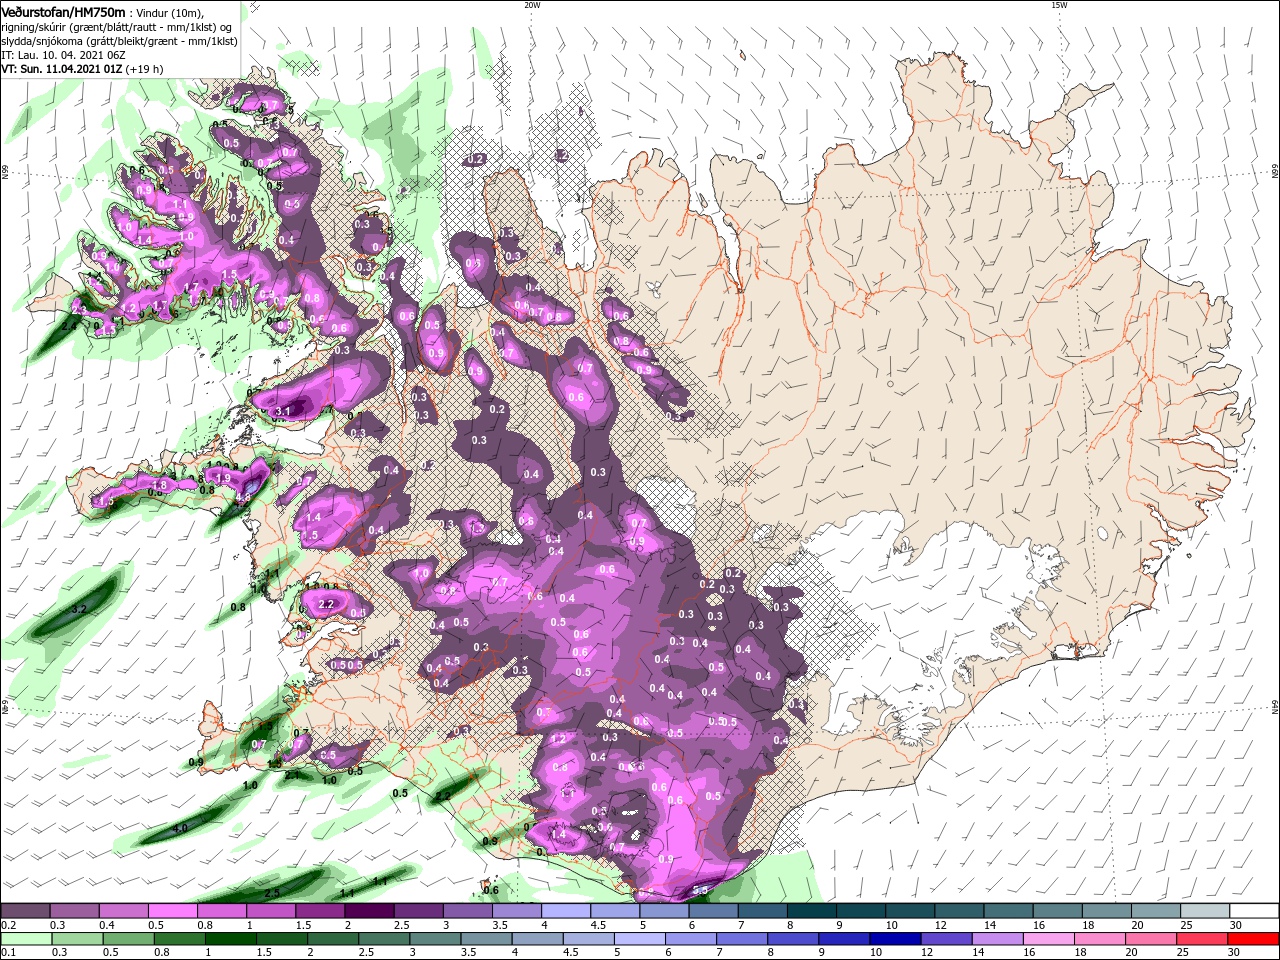Viewport: 1280px width, 960px height.
Task: Pick the 1.5 snow legend swatch
Action: coord(319,911)
